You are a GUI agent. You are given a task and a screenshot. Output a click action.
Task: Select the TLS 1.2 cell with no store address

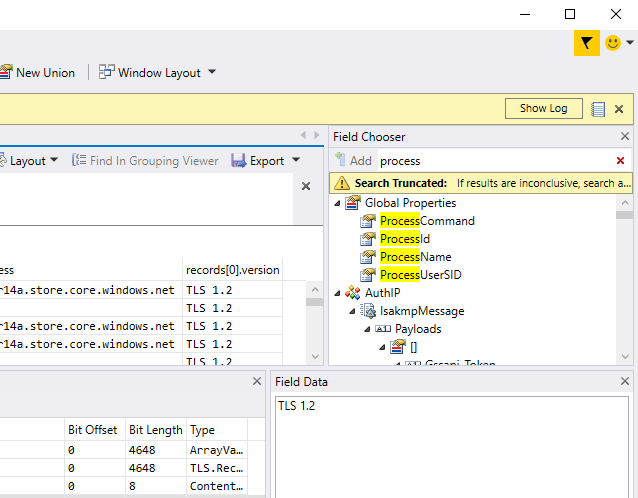point(232,308)
